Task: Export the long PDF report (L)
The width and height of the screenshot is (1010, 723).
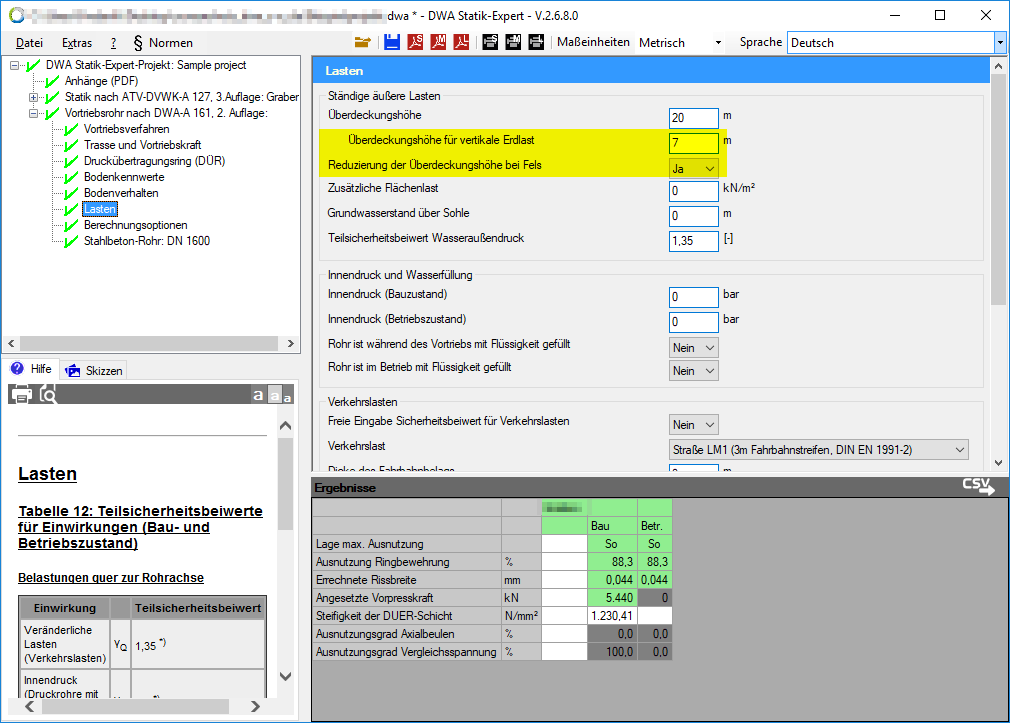Action: [461, 42]
